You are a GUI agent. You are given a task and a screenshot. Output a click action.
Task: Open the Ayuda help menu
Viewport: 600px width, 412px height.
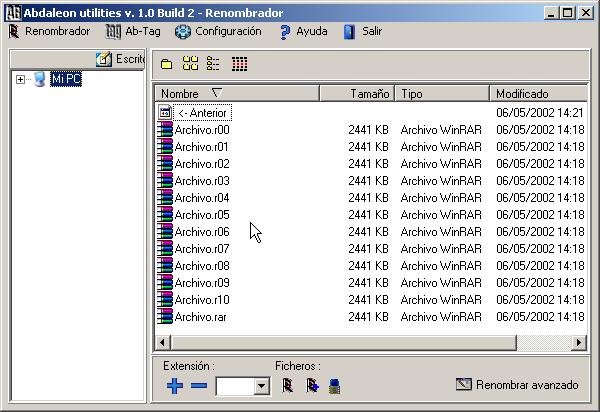(302, 31)
